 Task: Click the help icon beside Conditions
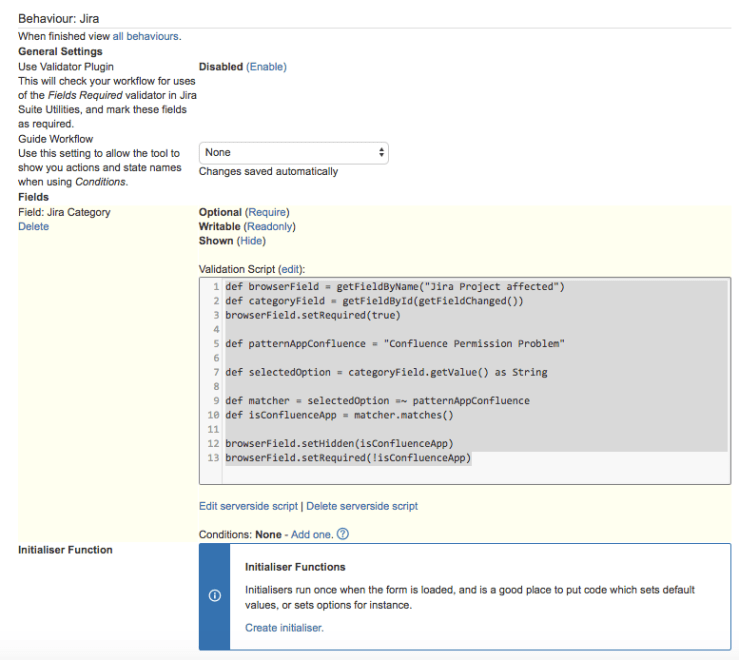344,535
